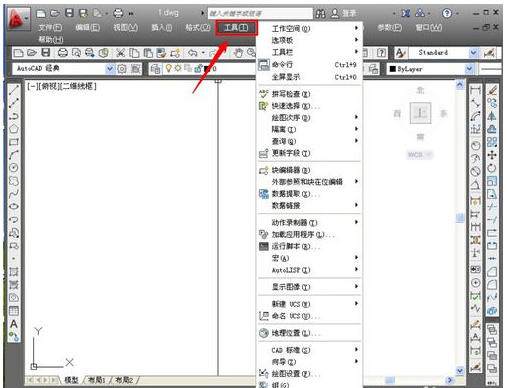Select the Arc draw tool
Image resolution: width=507 pixels, height=388 pixels.
(x=14, y=155)
